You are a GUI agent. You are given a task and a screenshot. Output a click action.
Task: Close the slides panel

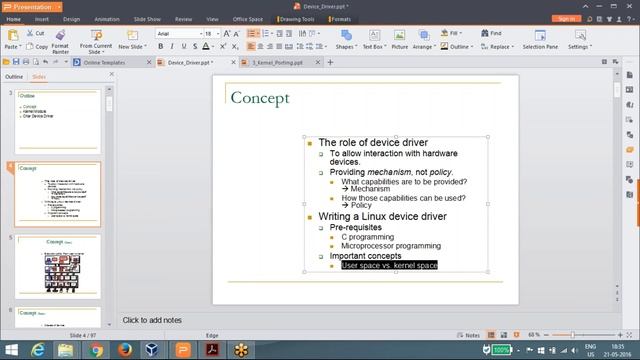click(x=111, y=74)
